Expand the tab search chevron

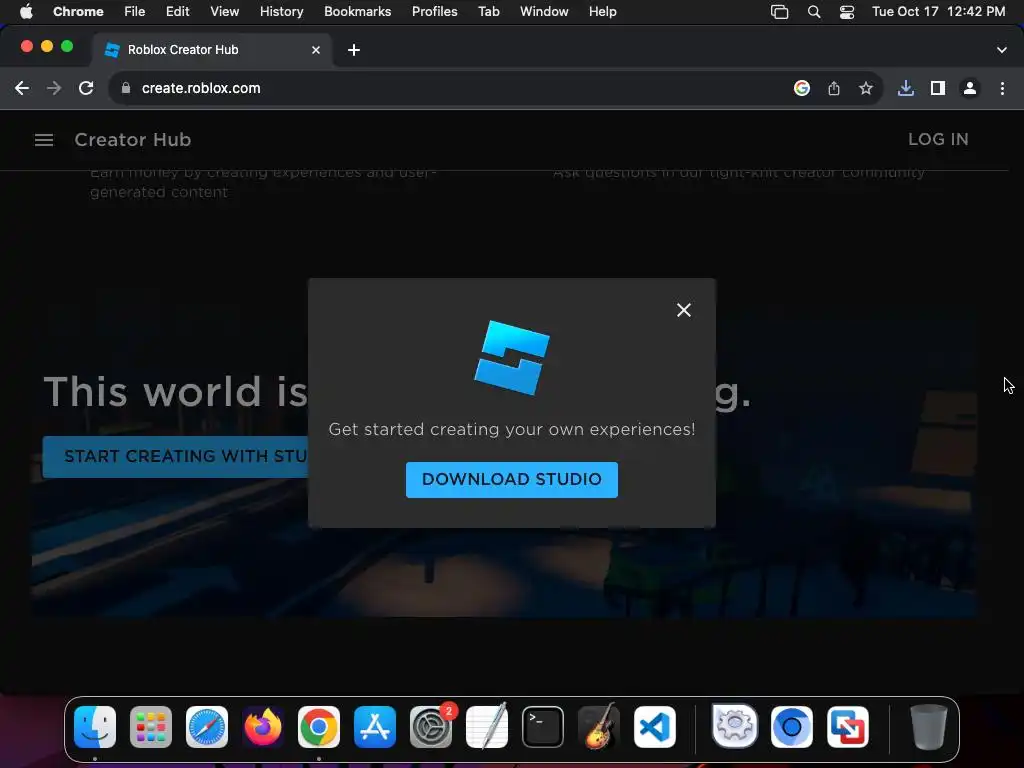(1002, 50)
